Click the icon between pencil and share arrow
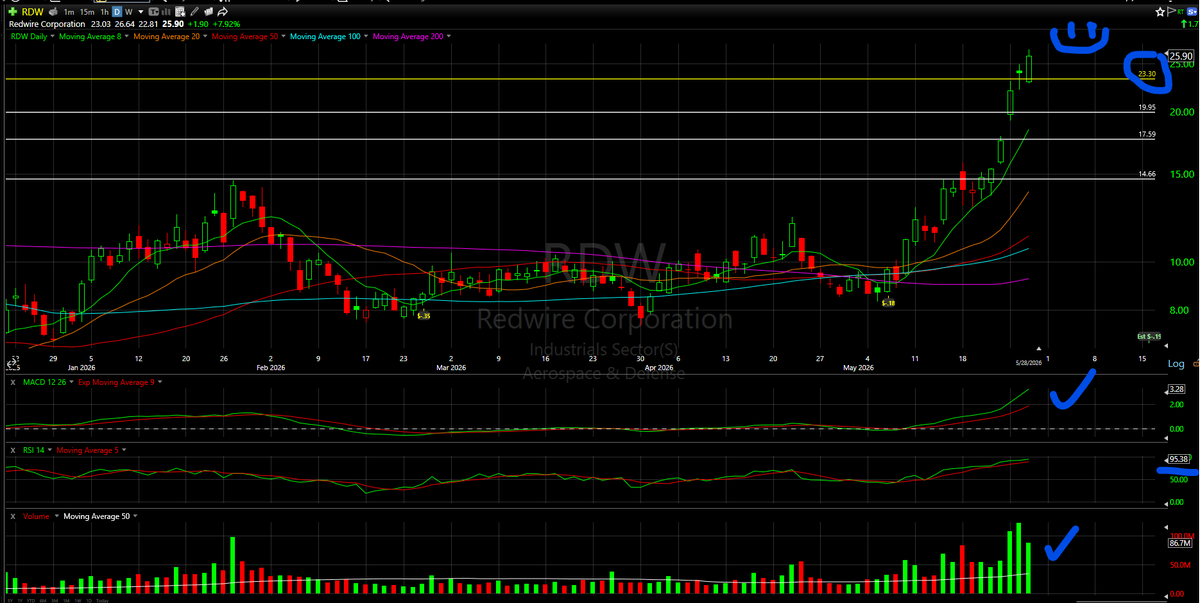1200x603 pixels. [208, 12]
